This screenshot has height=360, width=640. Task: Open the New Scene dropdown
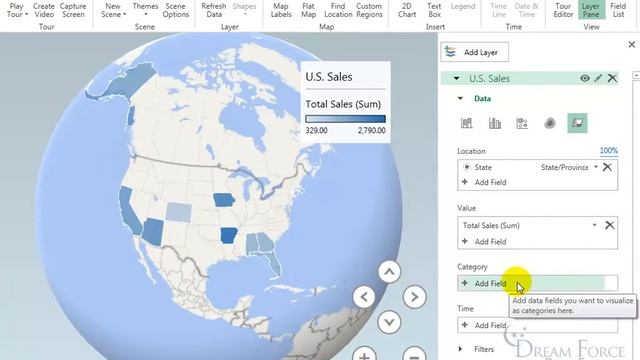pyautogui.click(x=113, y=10)
